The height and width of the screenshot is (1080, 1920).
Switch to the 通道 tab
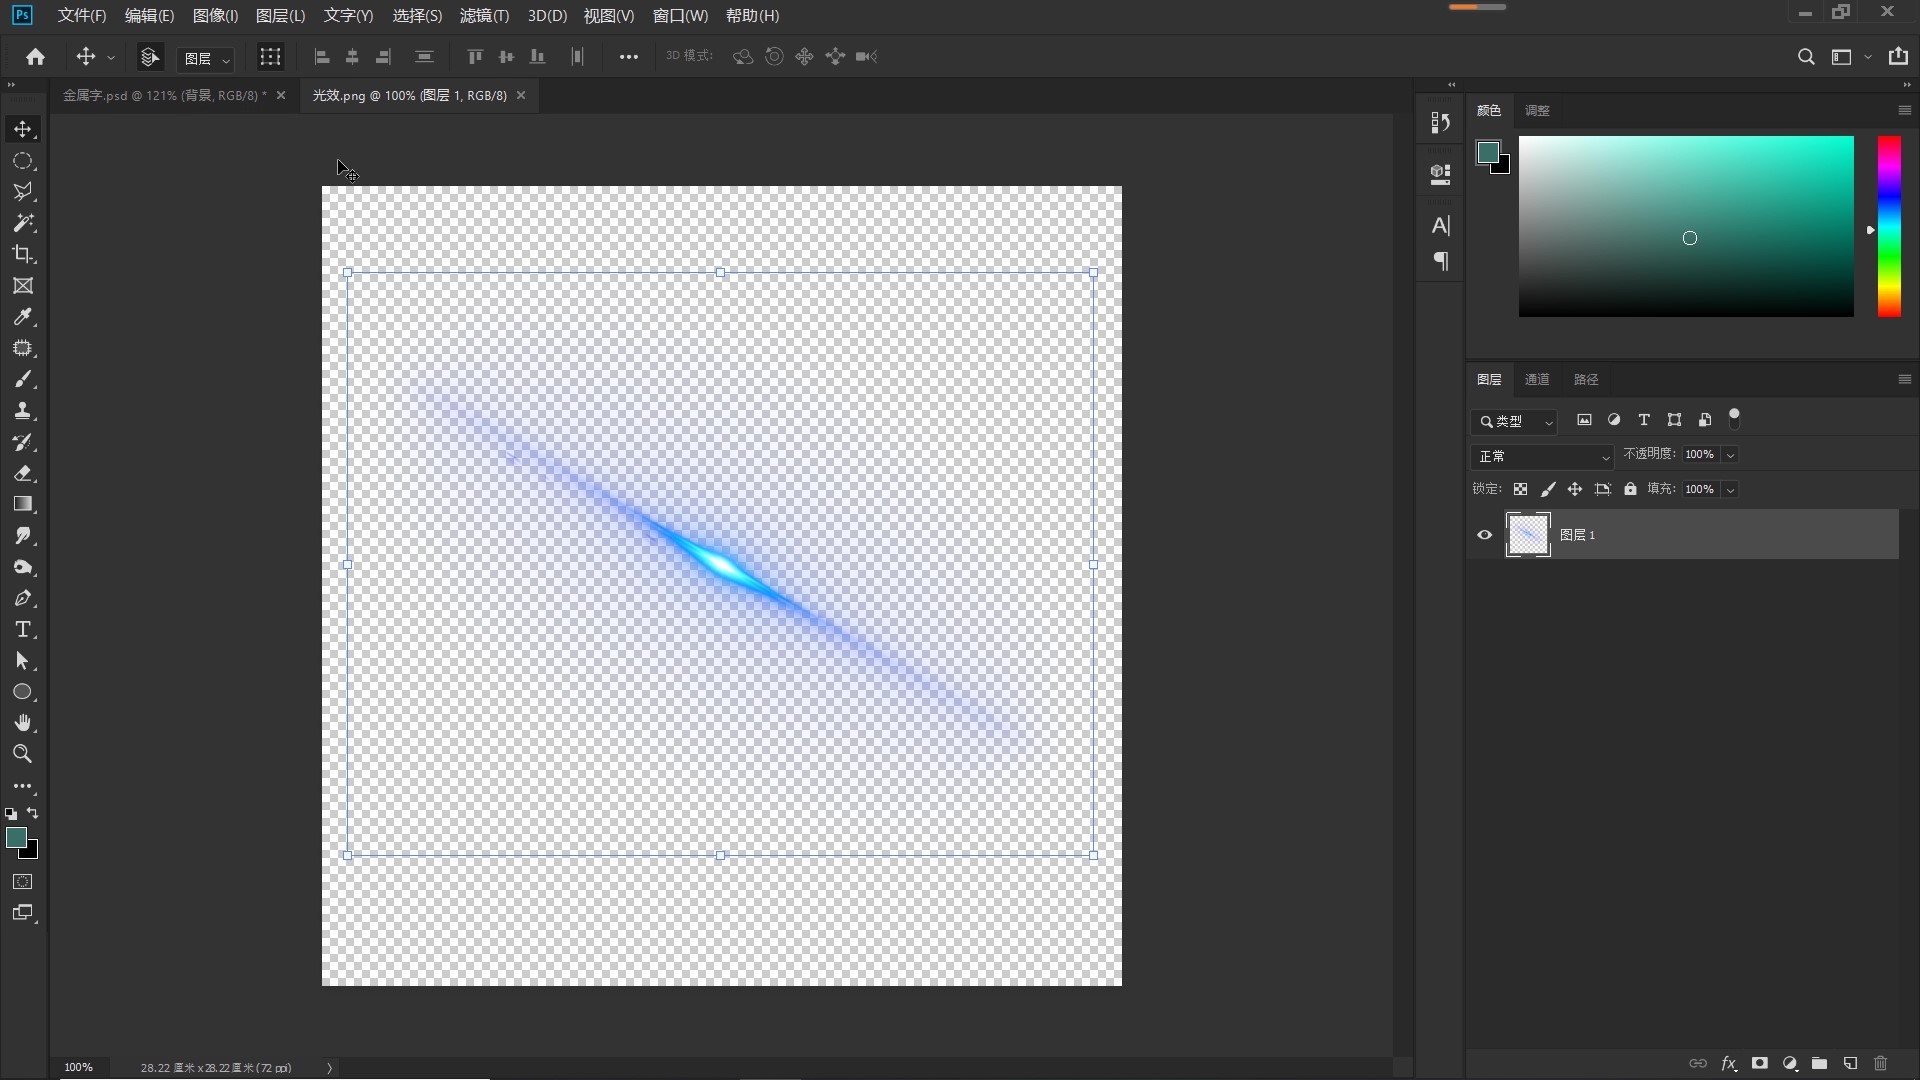pyautogui.click(x=1536, y=380)
